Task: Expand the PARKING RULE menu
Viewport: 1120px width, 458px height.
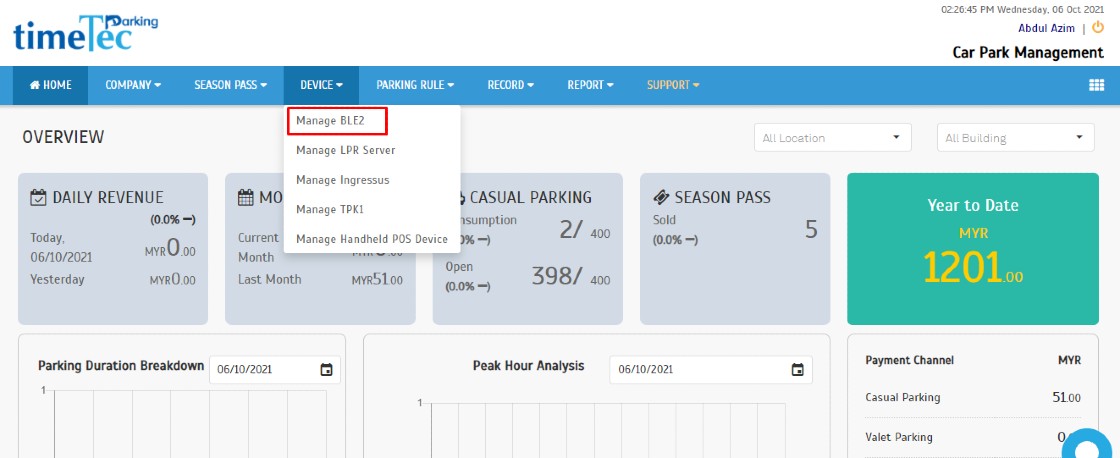Action: click(x=415, y=85)
